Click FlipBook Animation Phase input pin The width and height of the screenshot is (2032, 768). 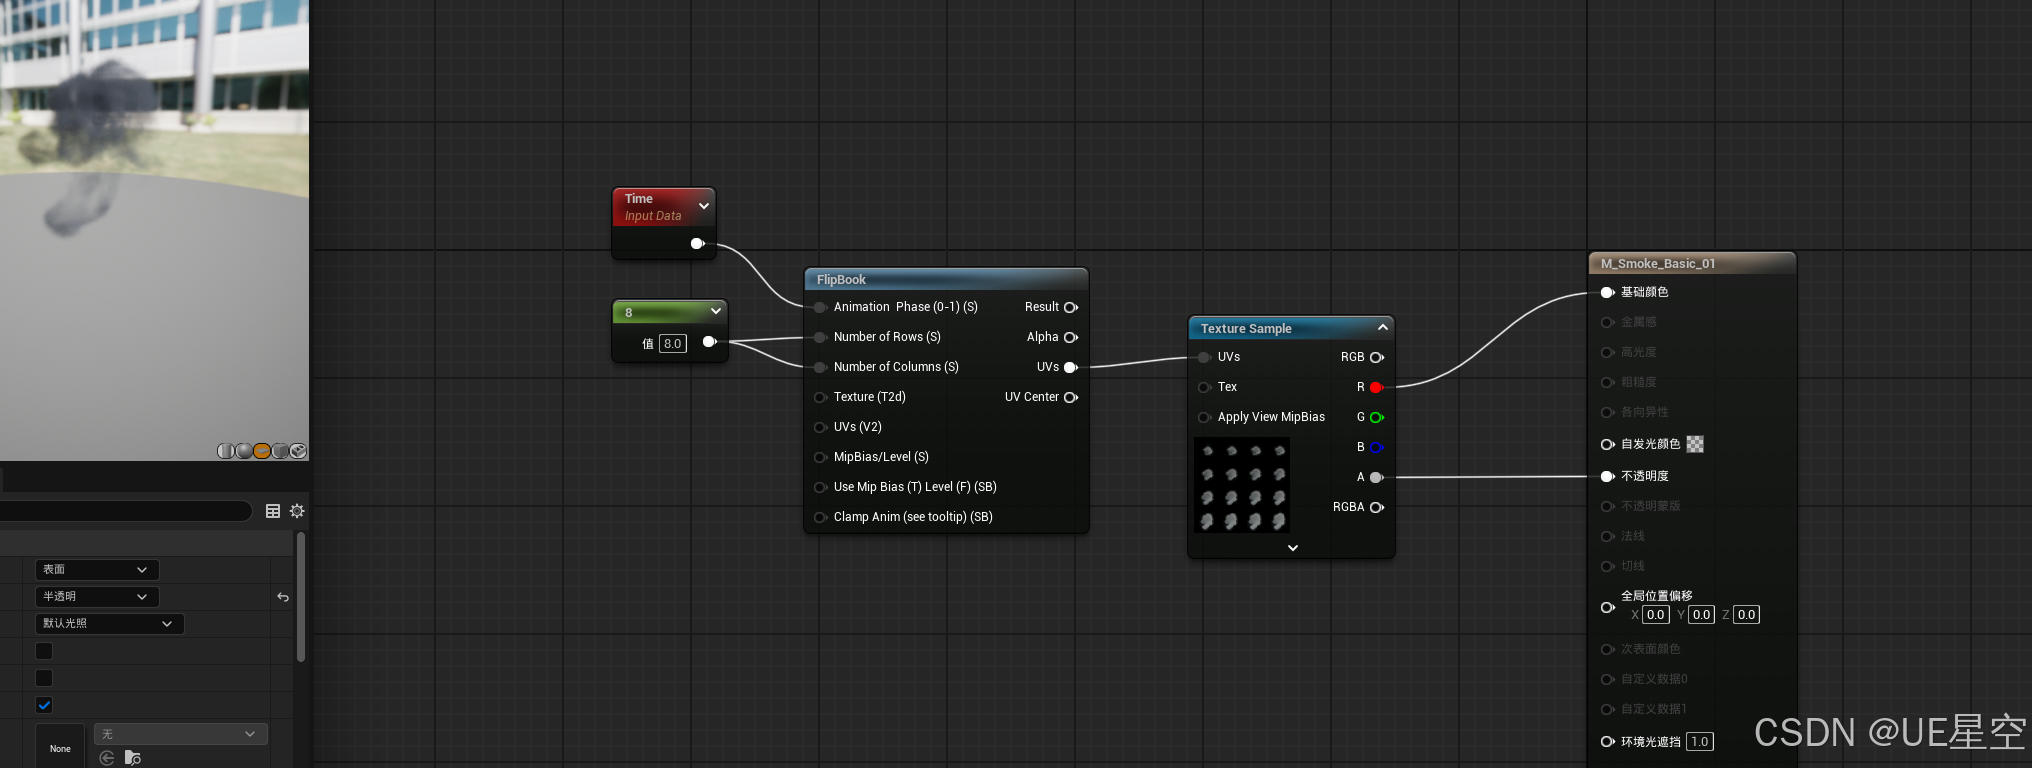pos(820,307)
